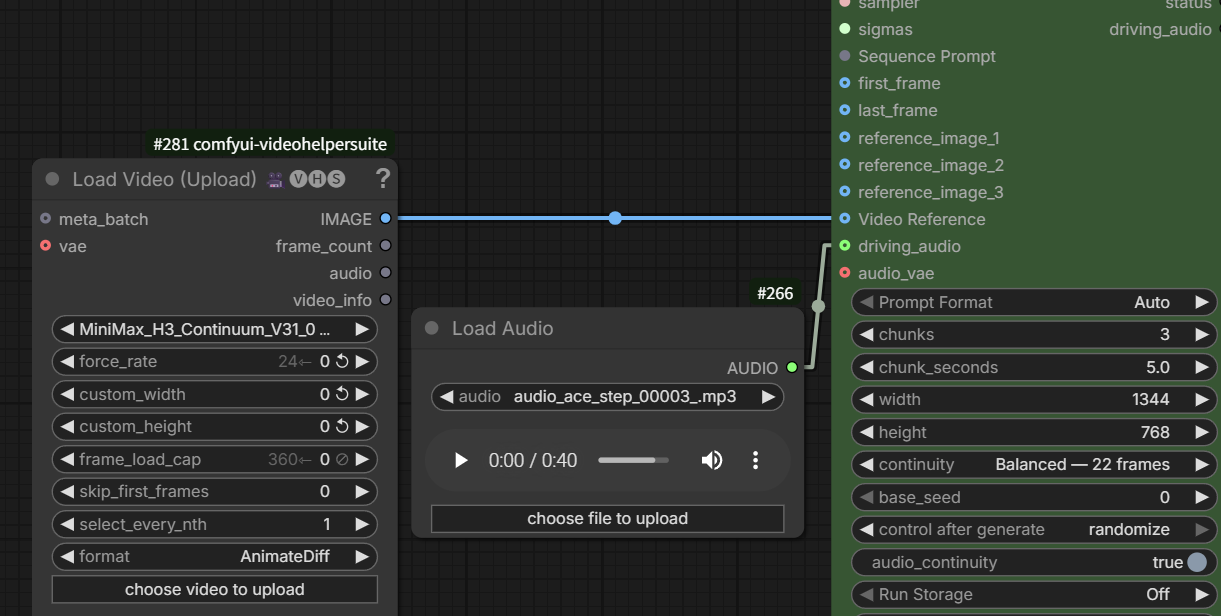The width and height of the screenshot is (1221, 616).
Task: Click the chunk_seconds value 5.0 field
Action: pos(1158,367)
